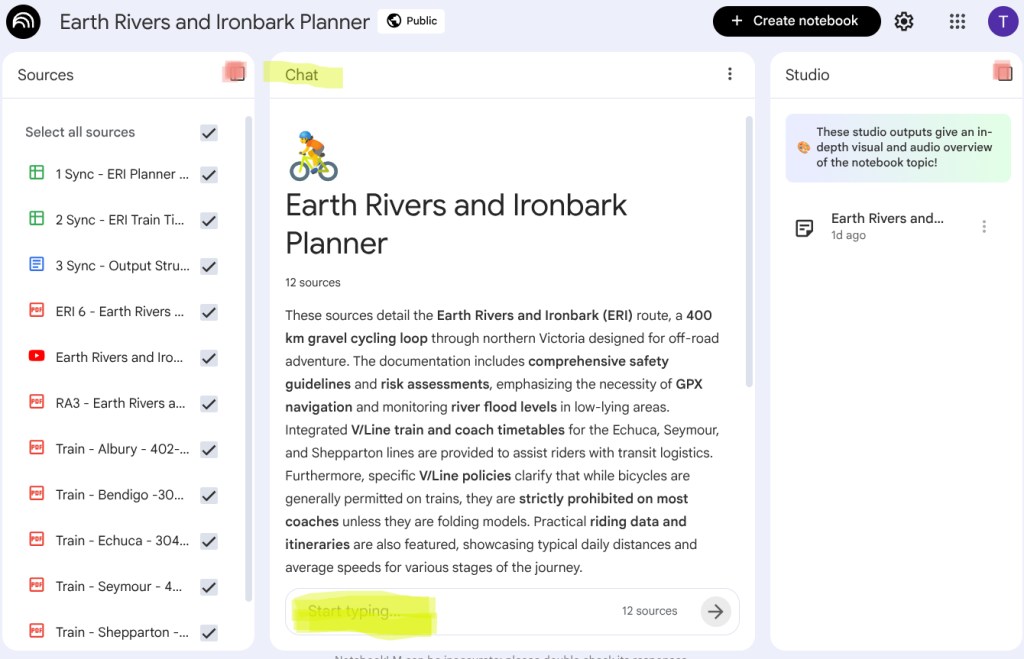Submit the chat message arrow

715,611
